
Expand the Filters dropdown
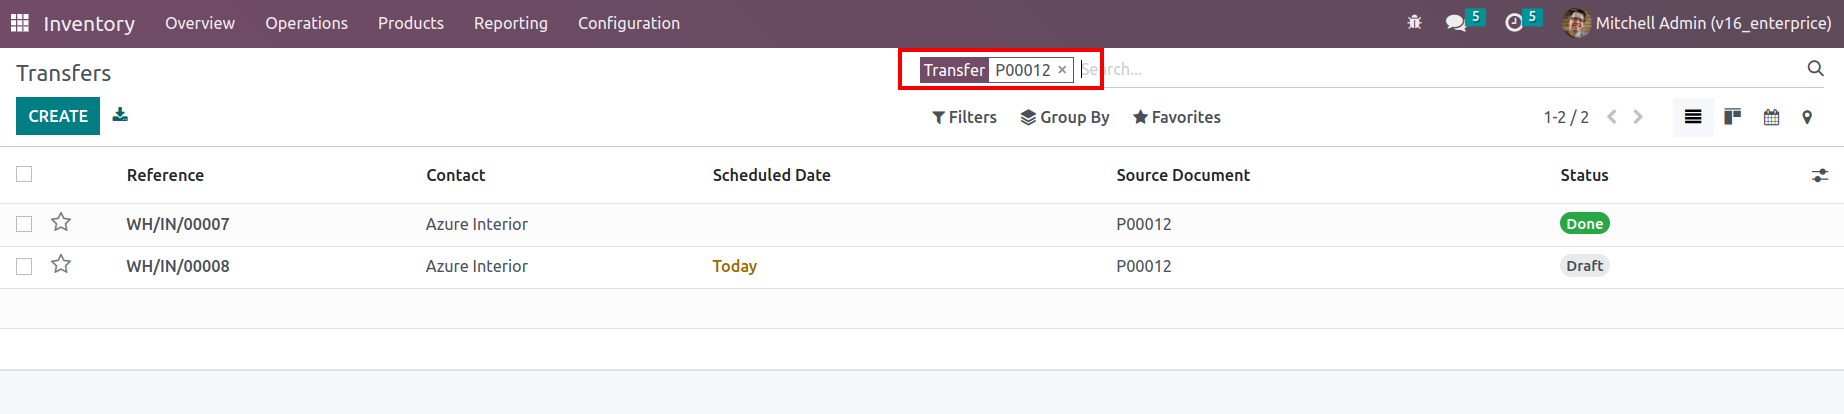pos(964,117)
